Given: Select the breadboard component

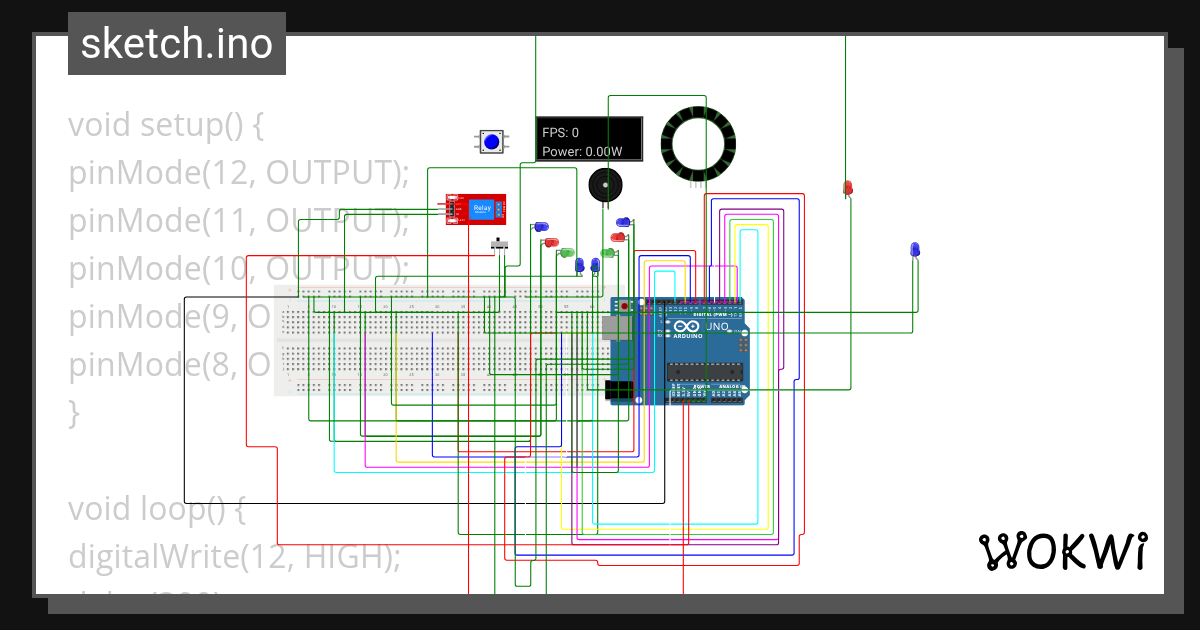Looking at the screenshot, I should 440,340.
